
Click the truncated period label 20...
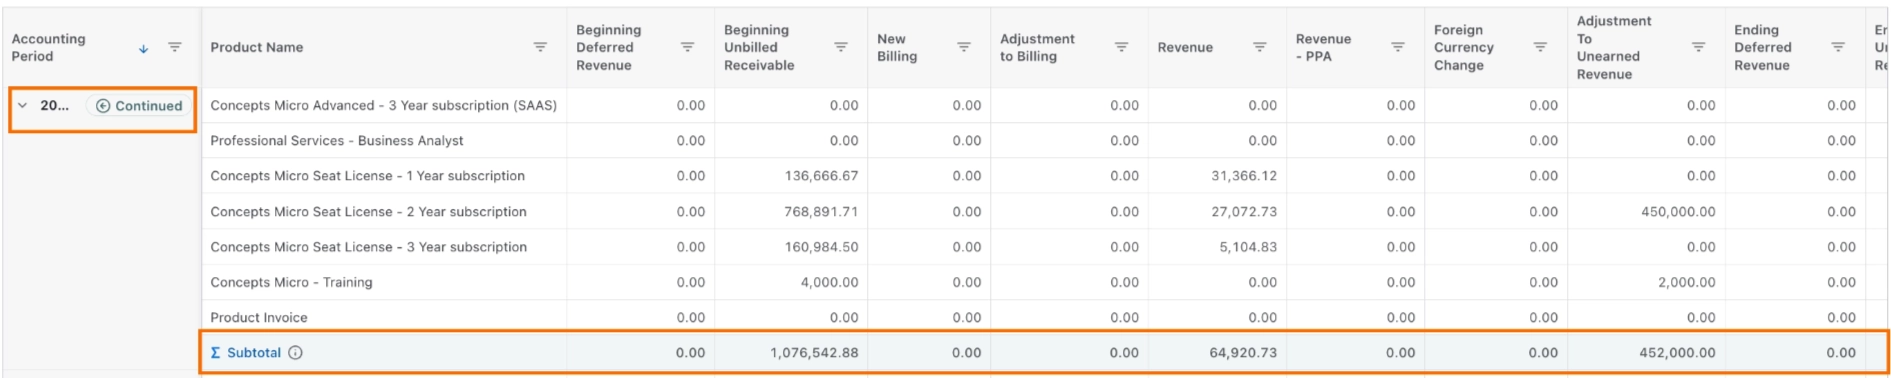(x=54, y=105)
